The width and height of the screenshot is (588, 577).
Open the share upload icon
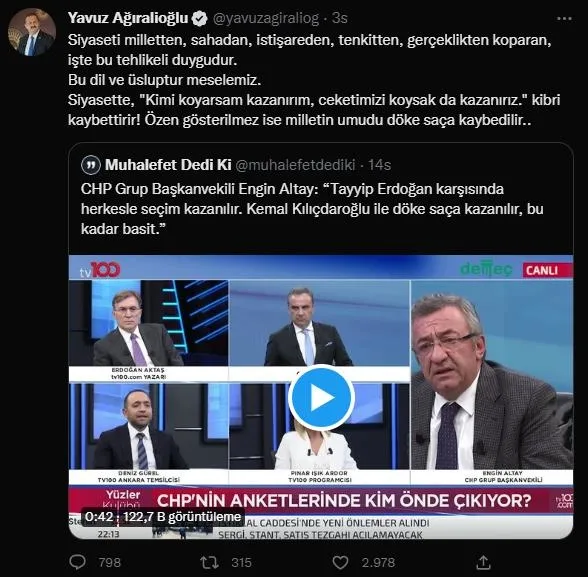[484, 562]
